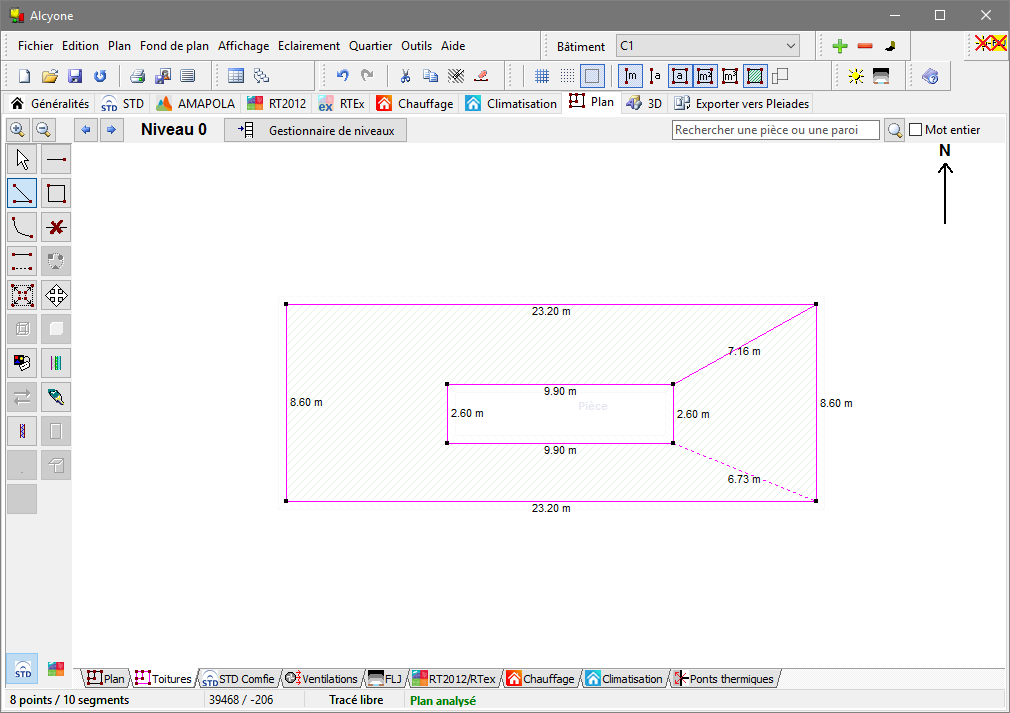Choose the arc curve drawing tool

(x=22, y=227)
